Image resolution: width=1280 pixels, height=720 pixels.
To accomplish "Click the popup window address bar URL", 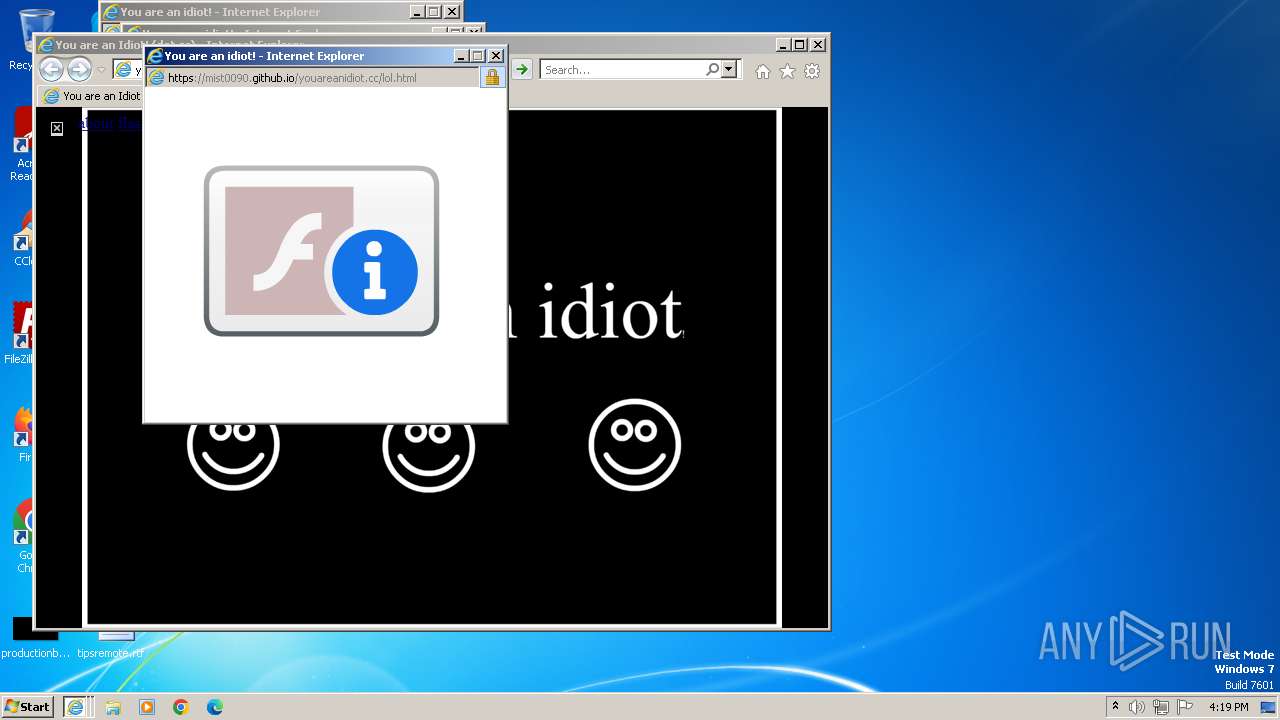I will [x=292, y=78].
